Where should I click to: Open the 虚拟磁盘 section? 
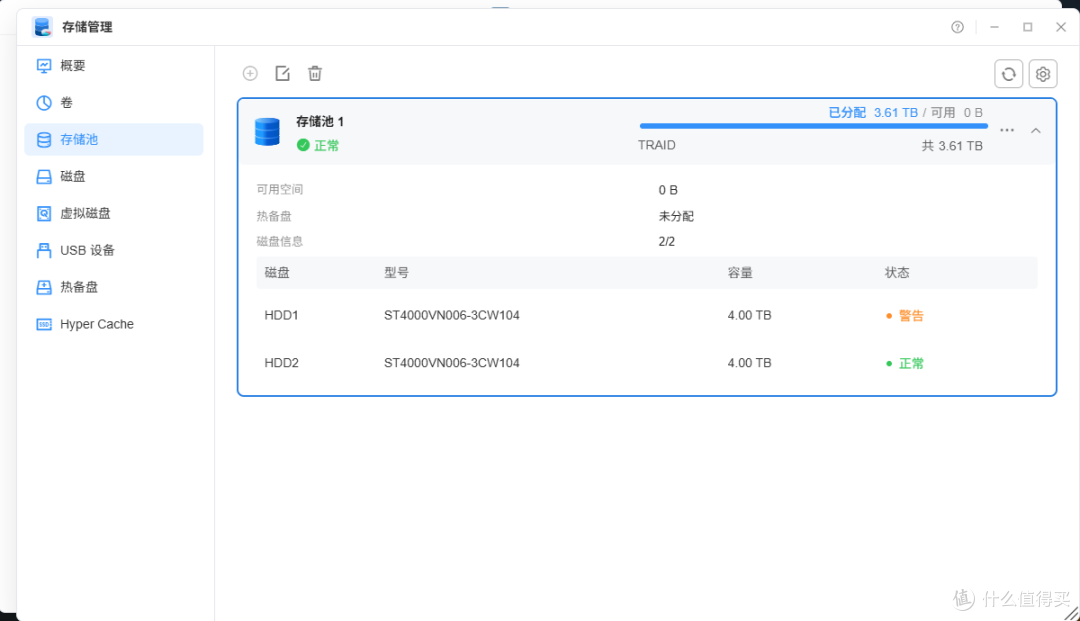[x=114, y=213]
